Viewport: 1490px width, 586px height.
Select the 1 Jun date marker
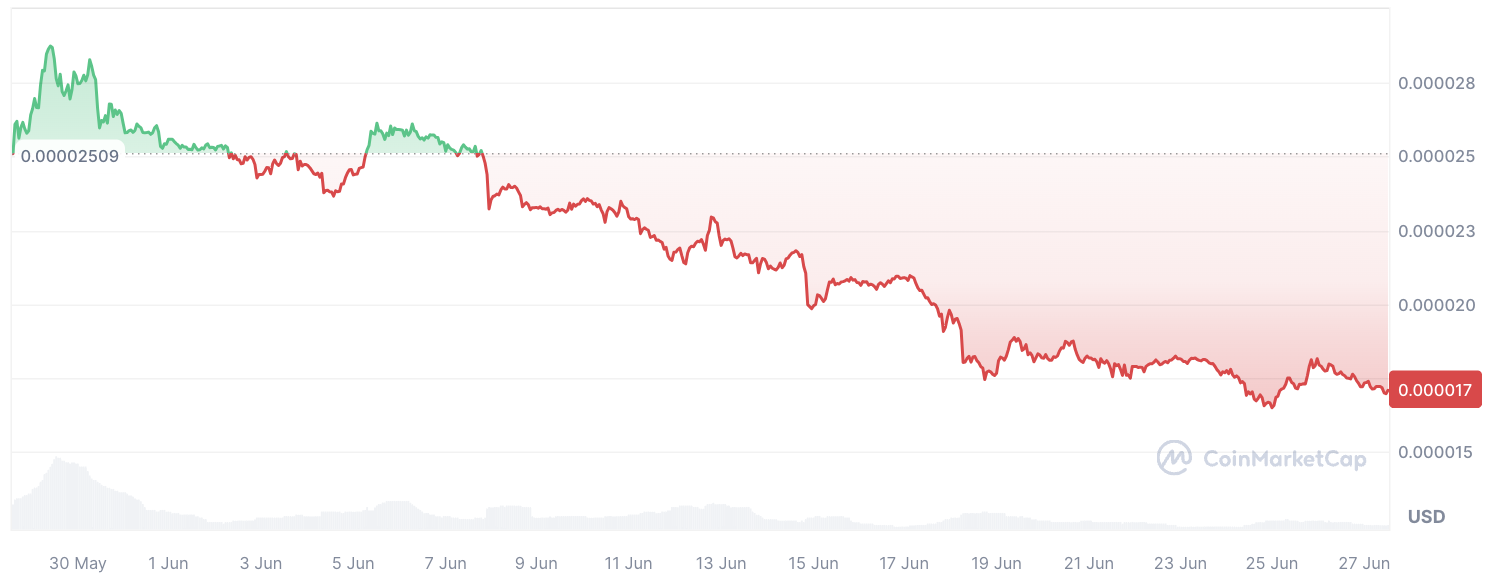[x=168, y=564]
